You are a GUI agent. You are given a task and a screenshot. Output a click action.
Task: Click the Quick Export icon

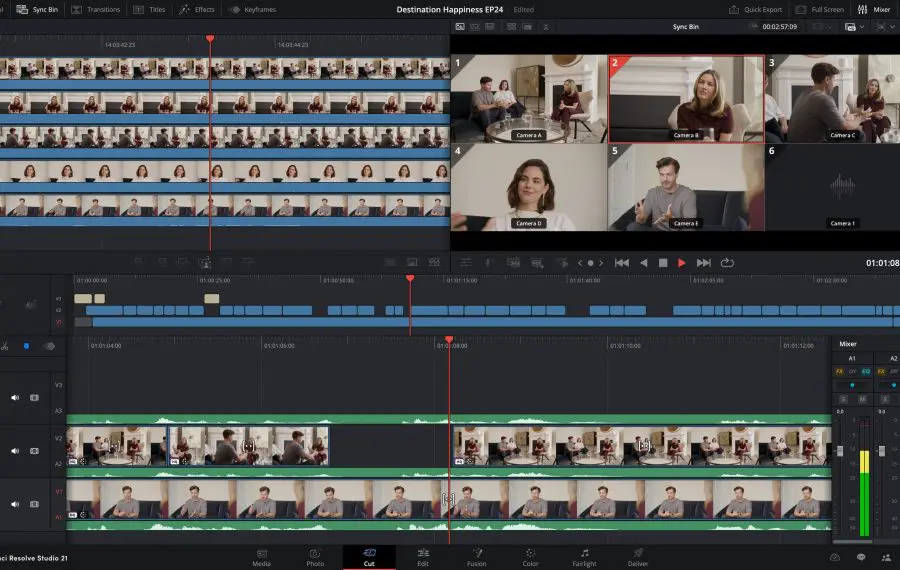[x=736, y=9]
